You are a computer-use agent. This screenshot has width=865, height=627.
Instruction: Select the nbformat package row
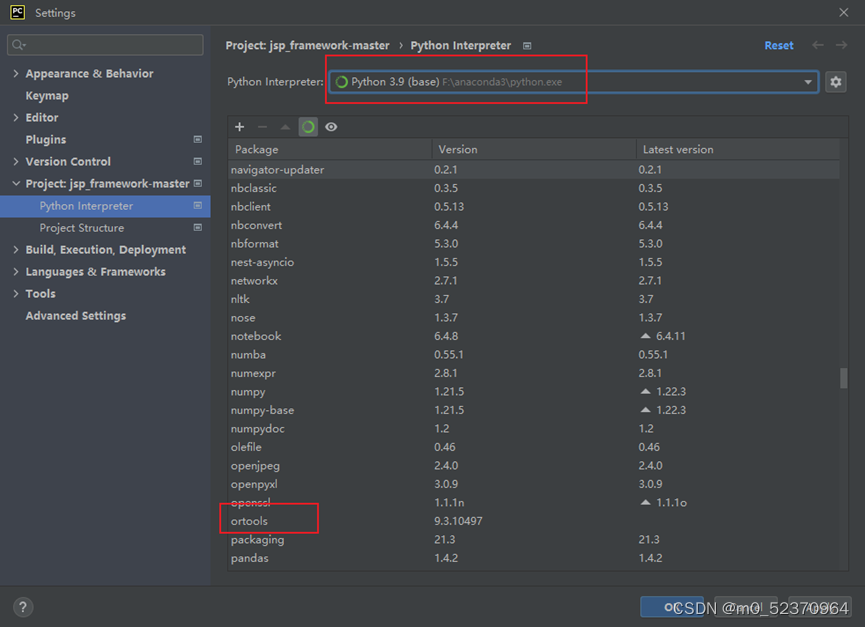(534, 244)
